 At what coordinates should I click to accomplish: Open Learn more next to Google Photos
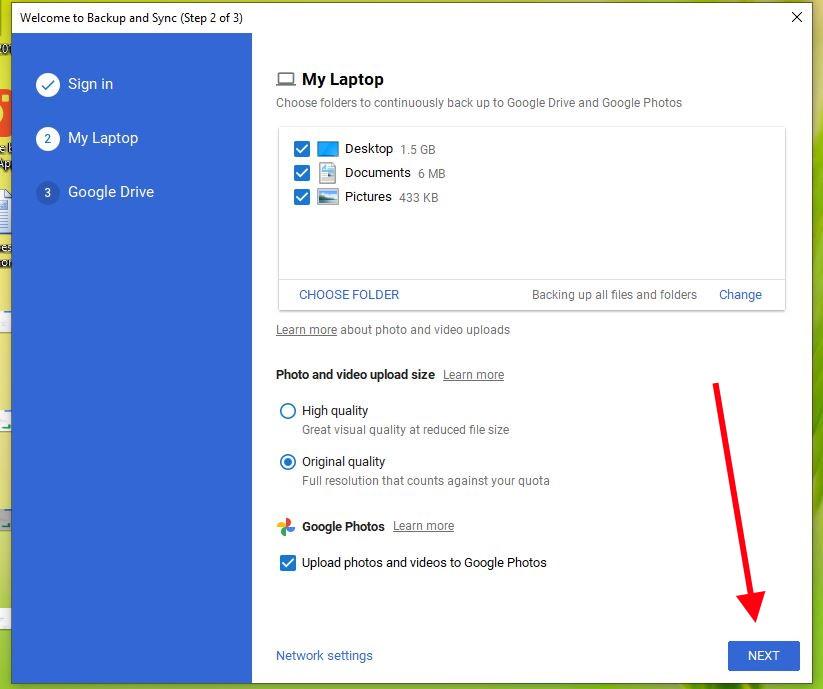424,526
